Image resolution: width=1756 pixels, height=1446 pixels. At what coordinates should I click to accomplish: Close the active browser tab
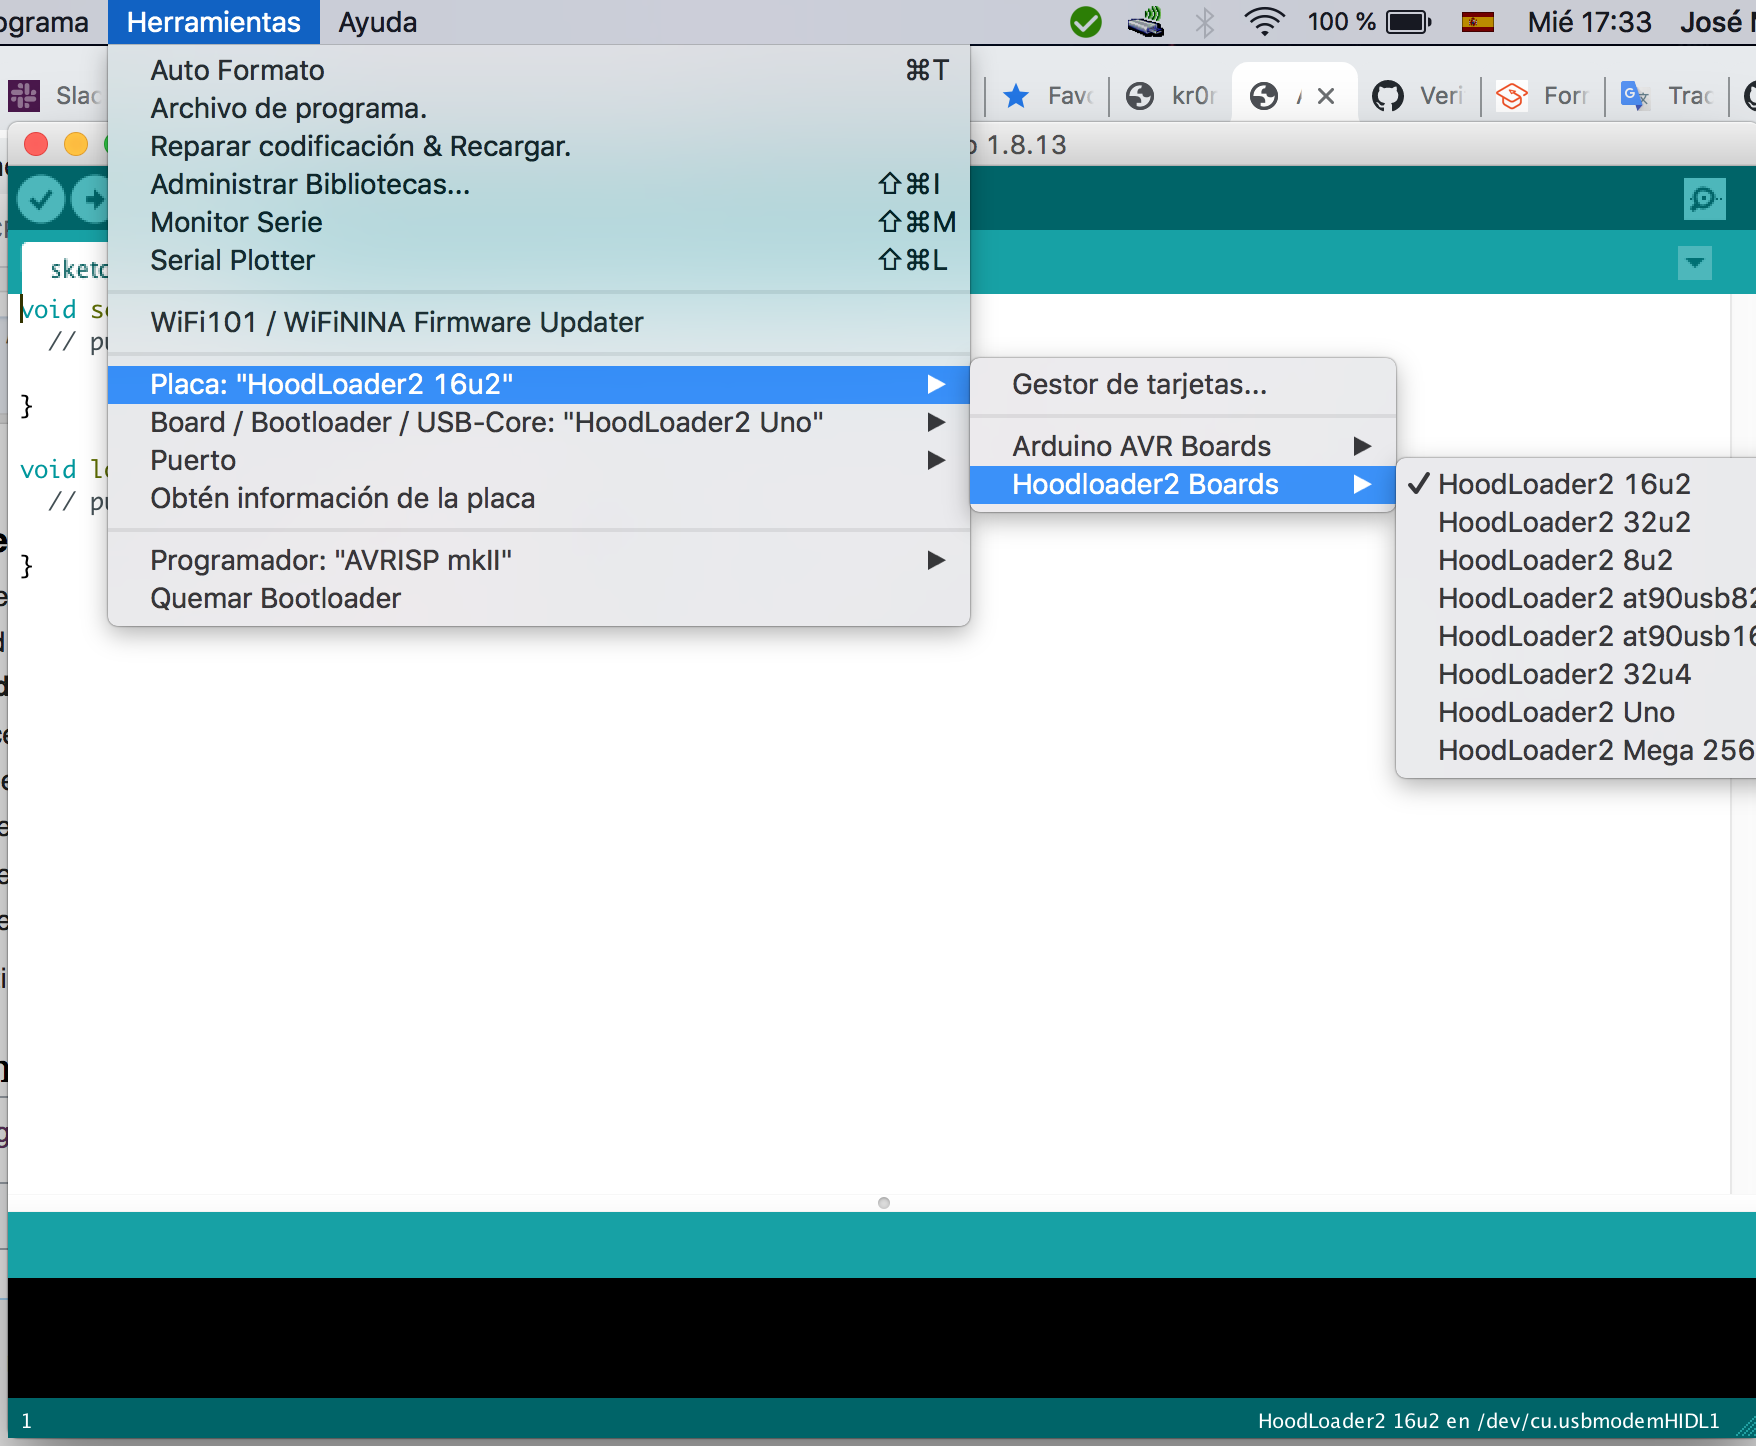(x=1326, y=96)
